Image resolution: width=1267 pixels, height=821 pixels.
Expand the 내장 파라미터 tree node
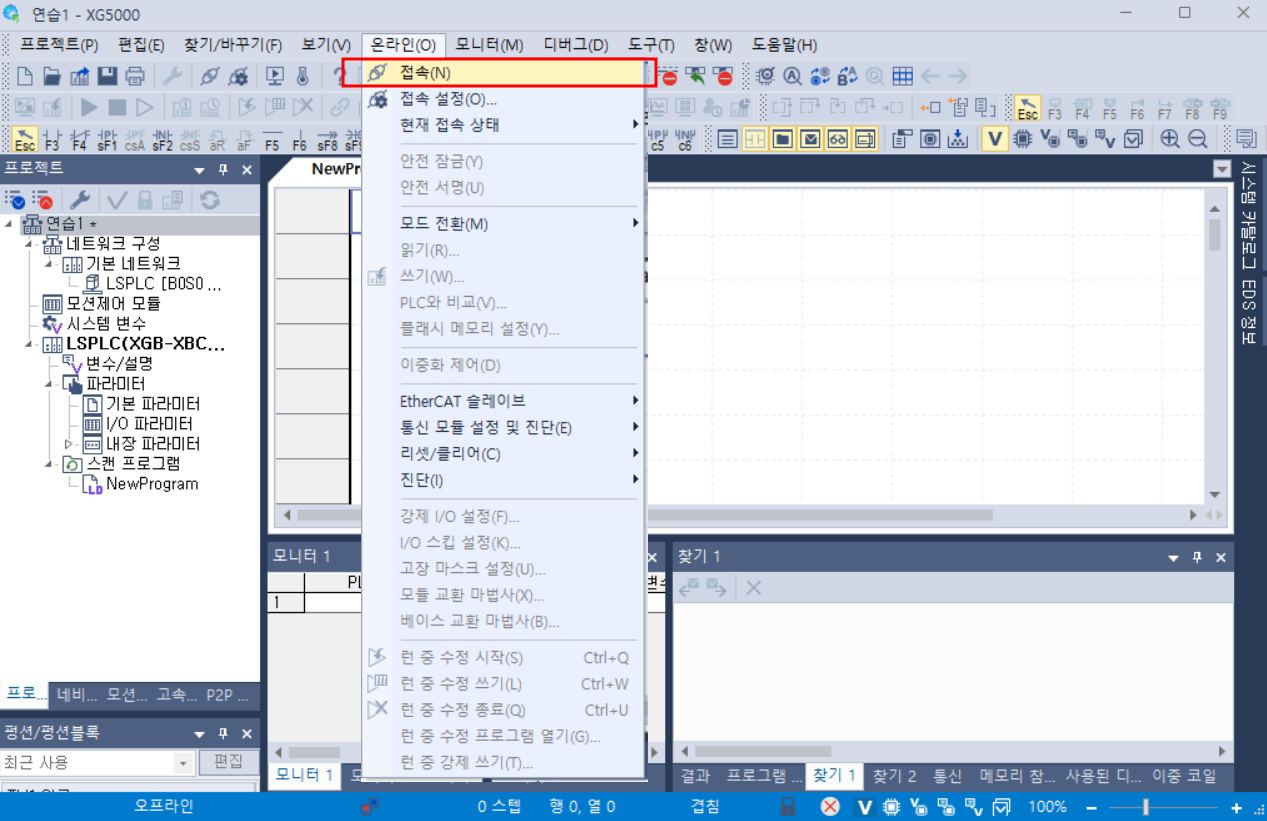click(69, 443)
